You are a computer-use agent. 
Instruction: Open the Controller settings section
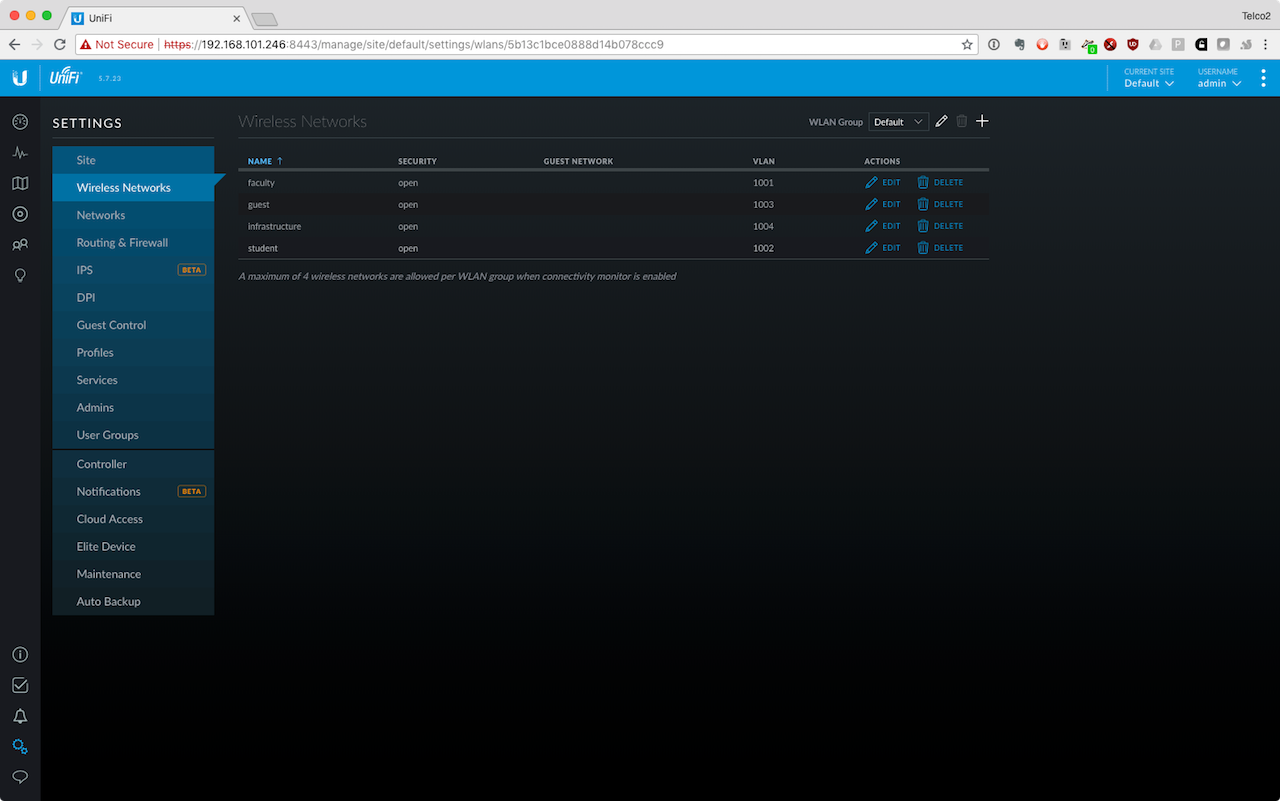[133, 464]
